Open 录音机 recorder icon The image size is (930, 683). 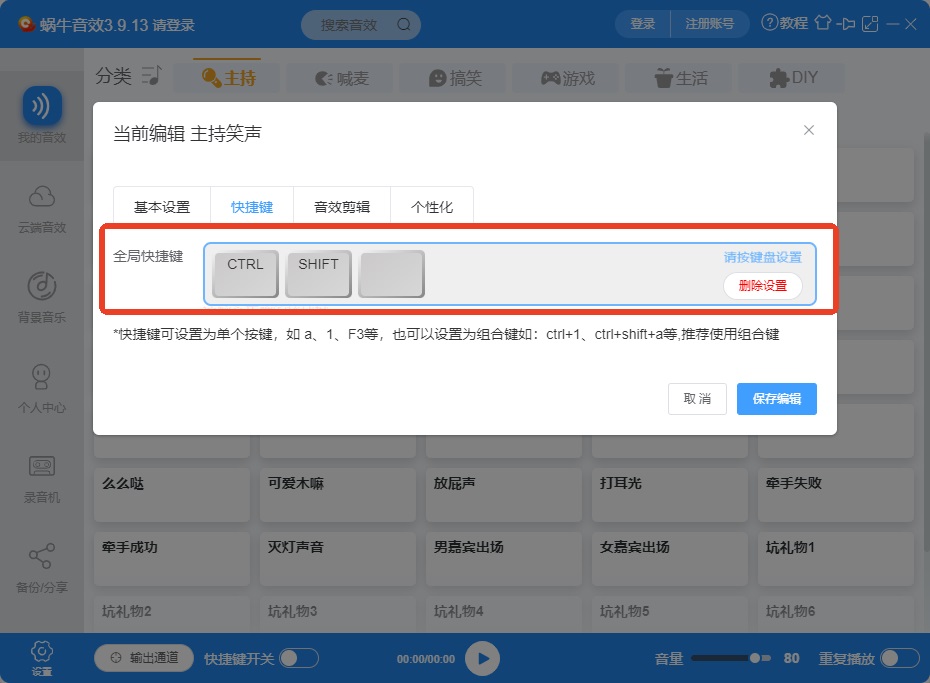(42, 467)
